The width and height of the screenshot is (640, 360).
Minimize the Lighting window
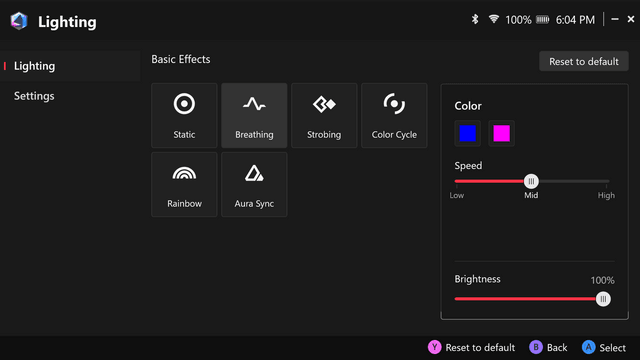tap(615, 19)
